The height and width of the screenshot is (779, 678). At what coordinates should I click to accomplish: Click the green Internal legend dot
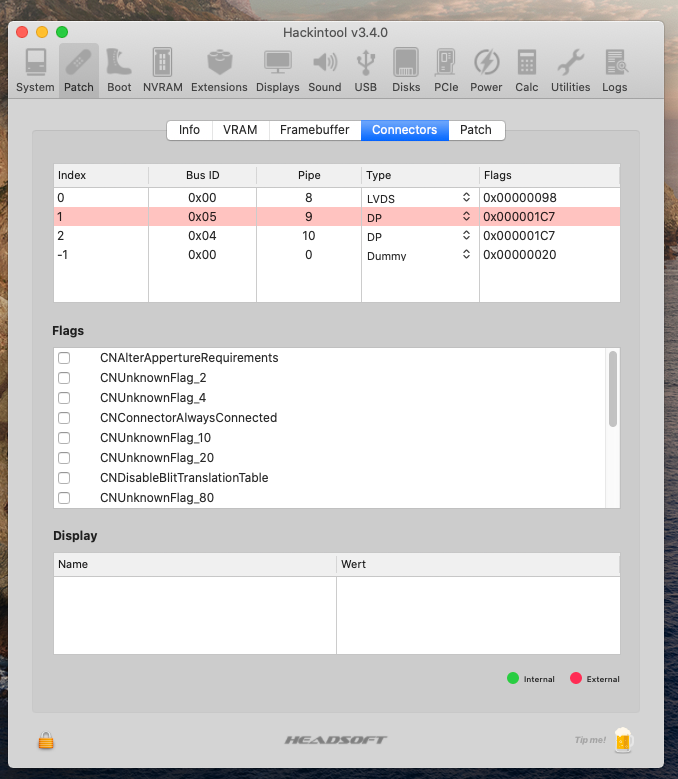[x=513, y=678]
